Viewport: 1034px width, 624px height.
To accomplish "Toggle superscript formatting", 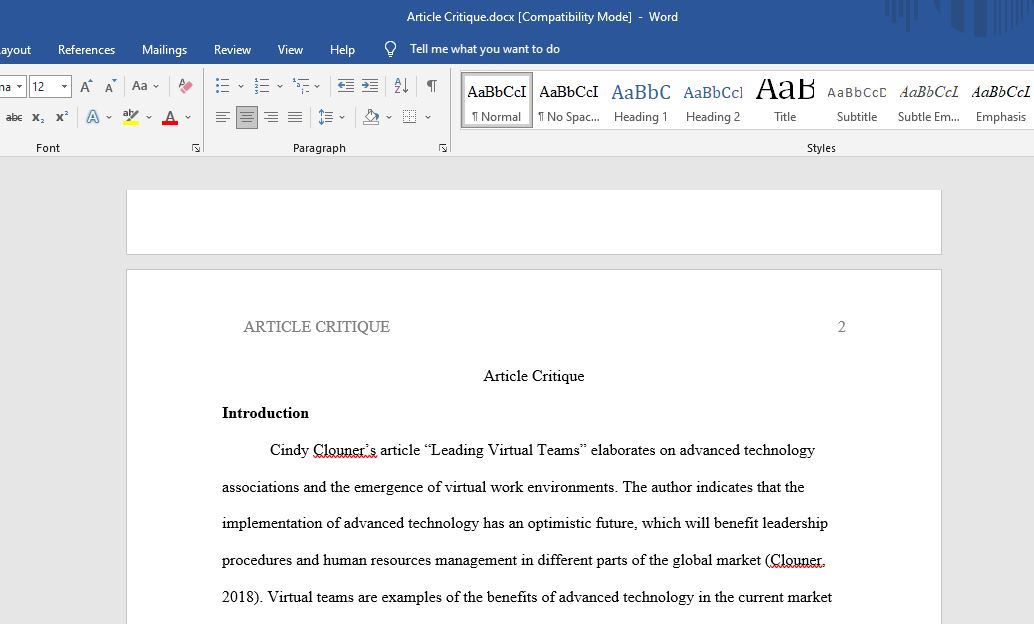I will tap(62, 117).
